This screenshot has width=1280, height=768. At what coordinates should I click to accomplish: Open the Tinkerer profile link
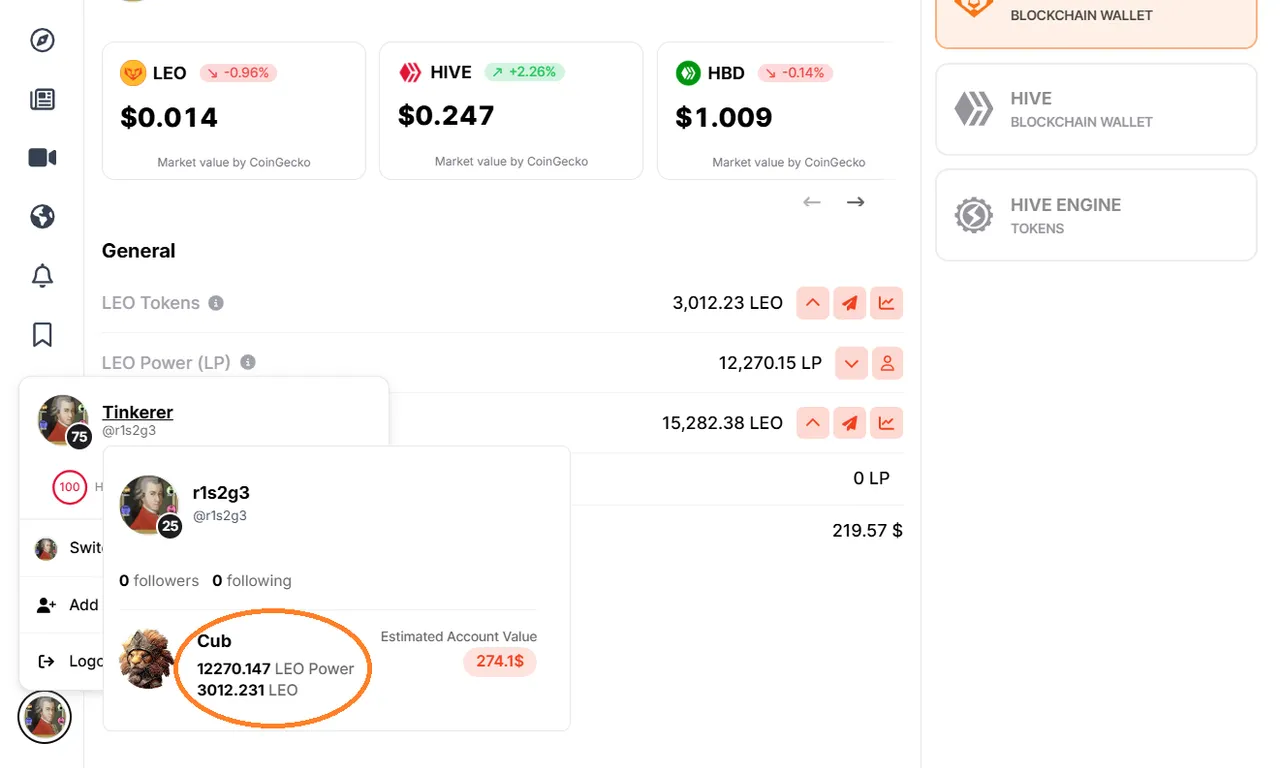pos(138,412)
